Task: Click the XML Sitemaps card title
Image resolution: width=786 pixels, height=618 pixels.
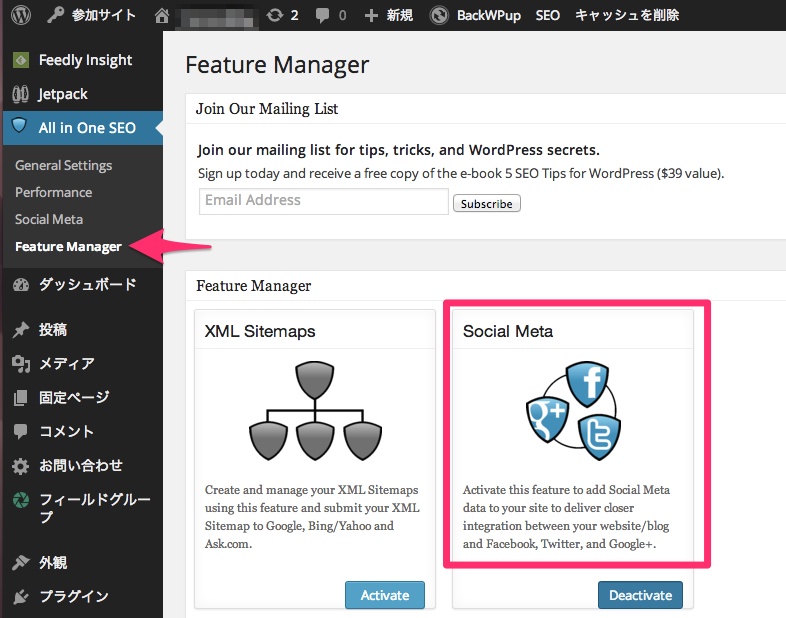Action: click(x=260, y=331)
